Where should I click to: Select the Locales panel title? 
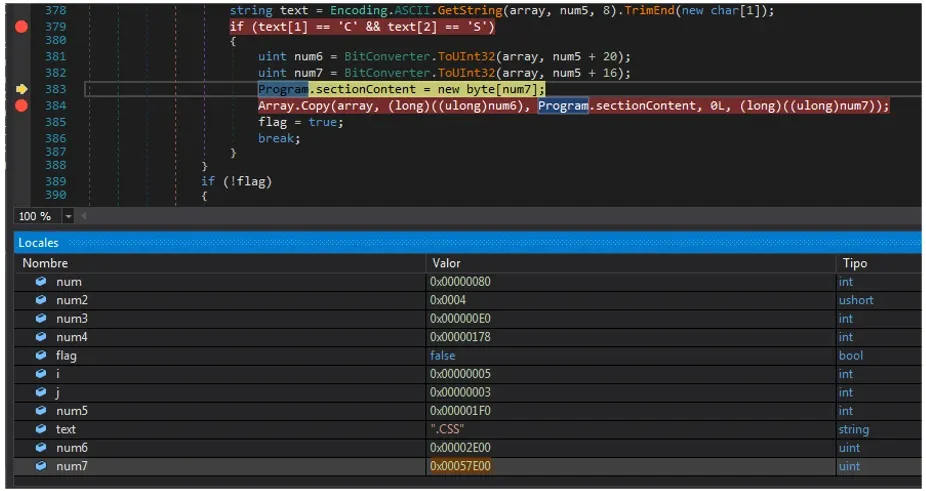tap(38, 243)
